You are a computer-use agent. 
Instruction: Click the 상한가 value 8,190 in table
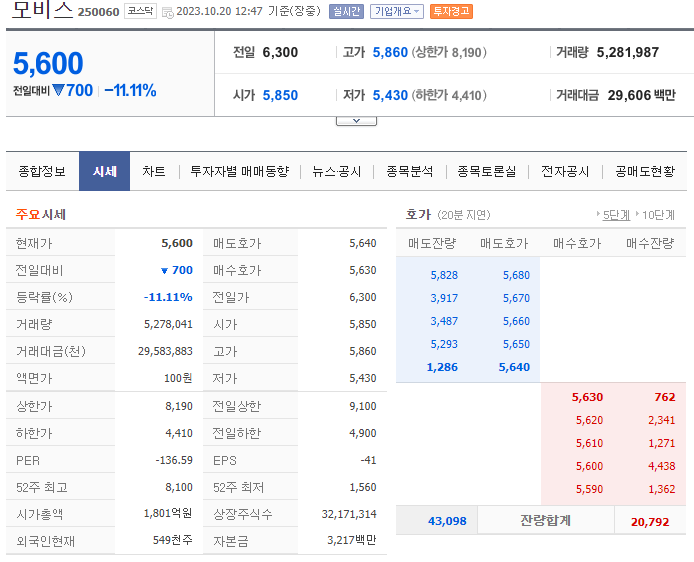coord(179,406)
